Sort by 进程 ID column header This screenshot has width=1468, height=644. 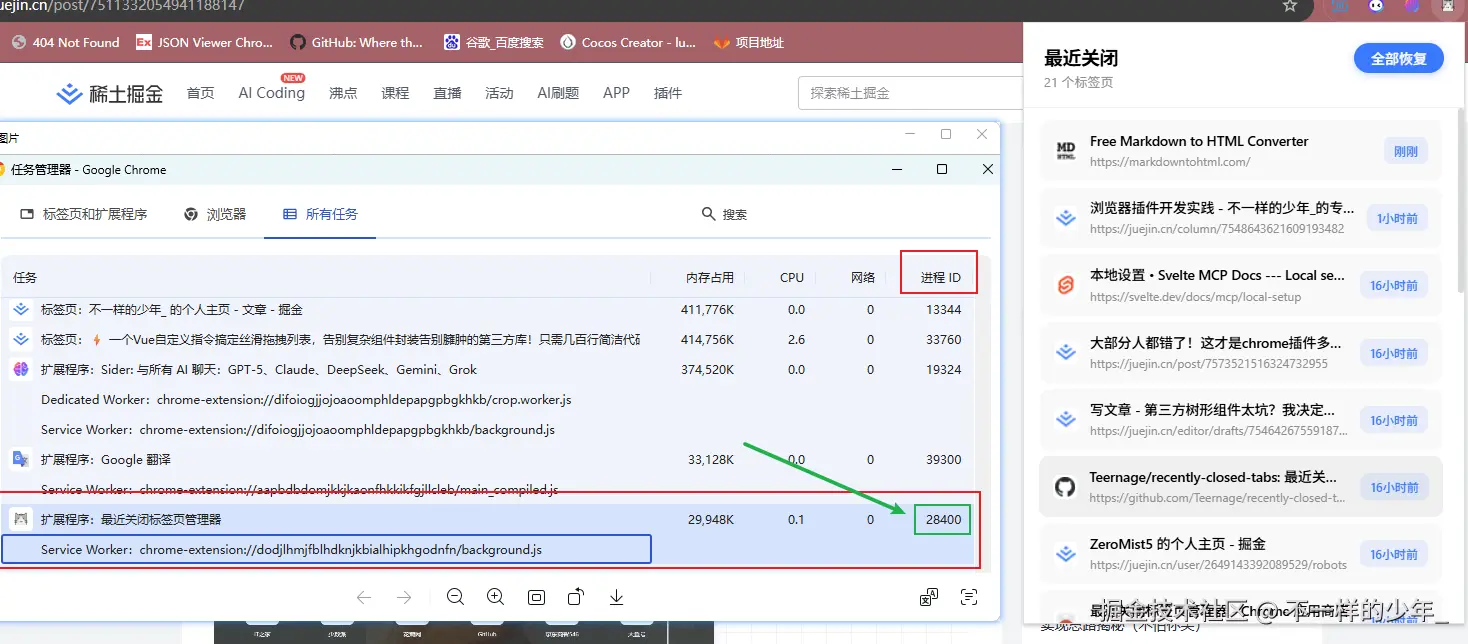pyautogui.click(x=940, y=277)
